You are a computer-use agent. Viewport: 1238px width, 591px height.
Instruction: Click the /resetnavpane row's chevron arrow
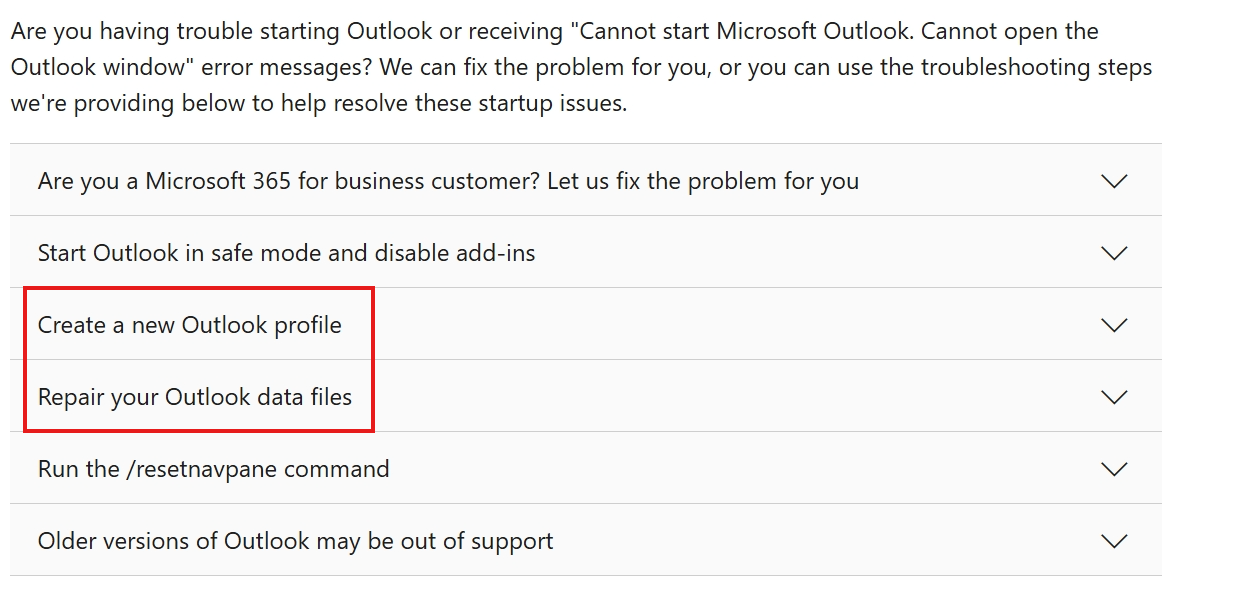pyautogui.click(x=1113, y=469)
